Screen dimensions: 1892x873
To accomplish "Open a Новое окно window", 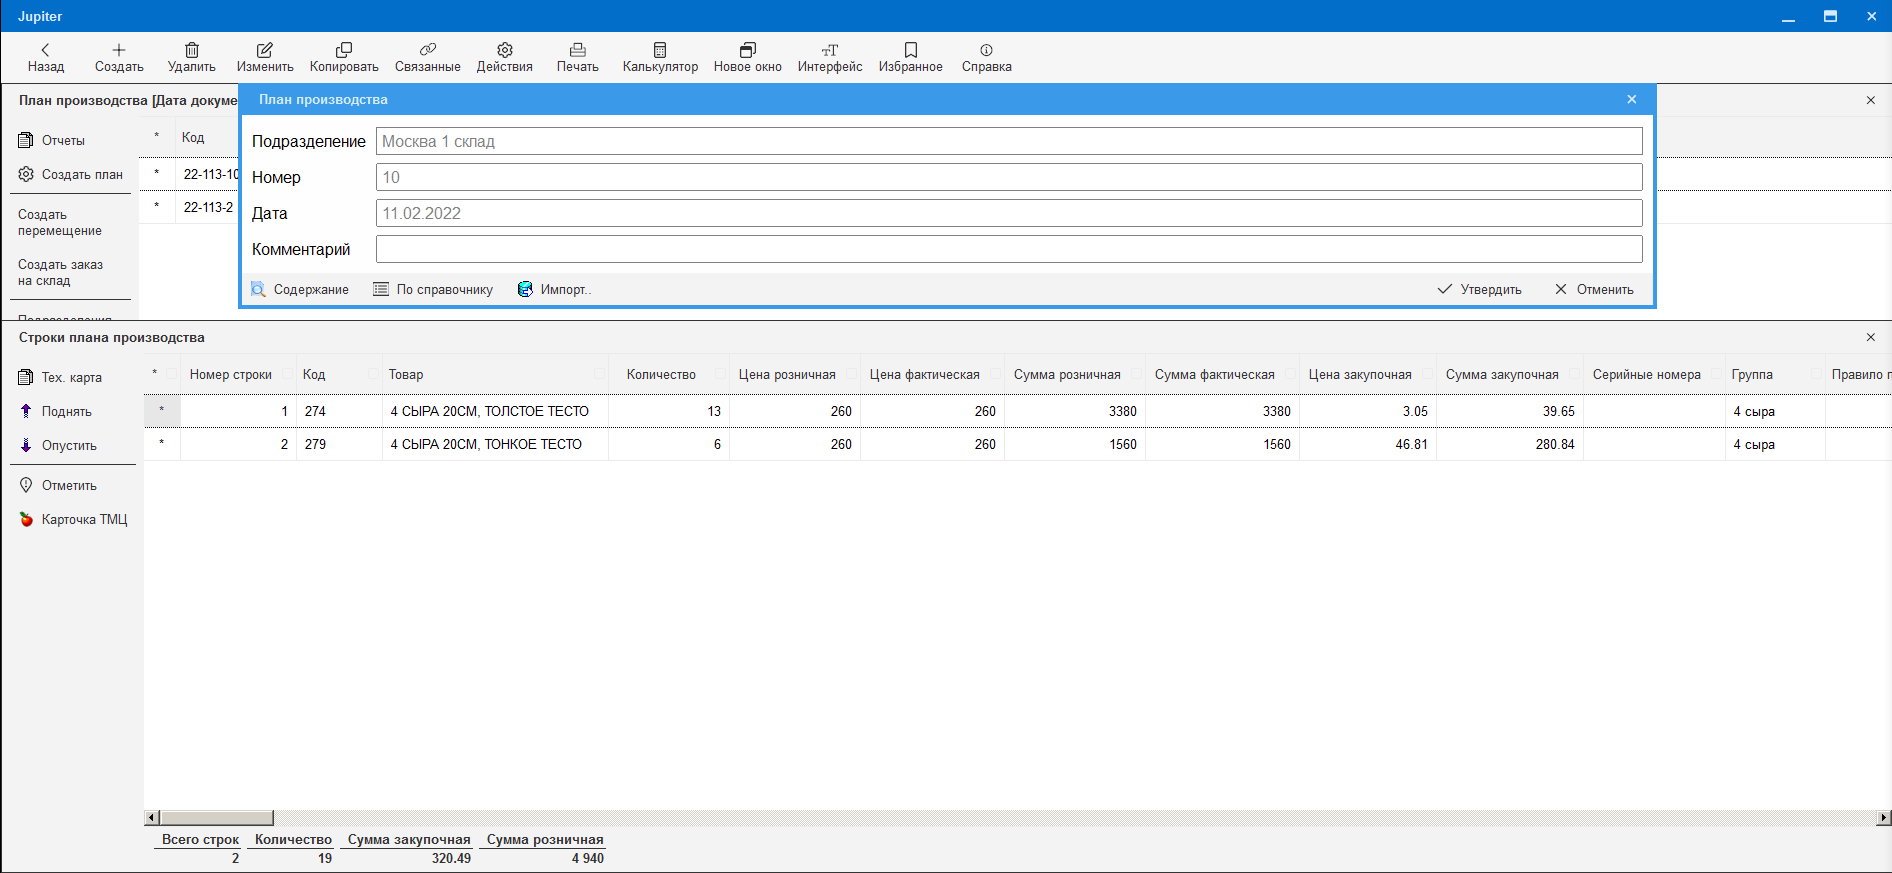I will pos(748,57).
